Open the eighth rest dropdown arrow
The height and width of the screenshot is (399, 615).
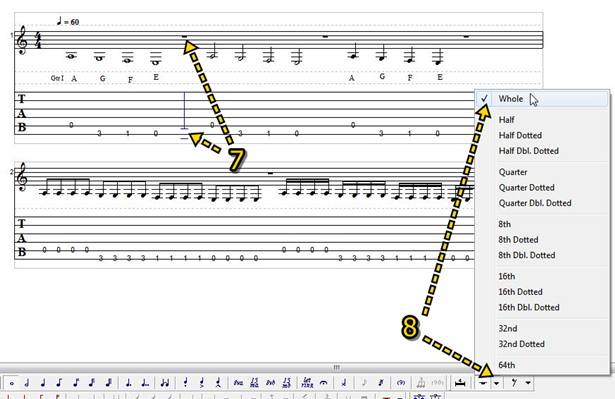(x=528, y=383)
